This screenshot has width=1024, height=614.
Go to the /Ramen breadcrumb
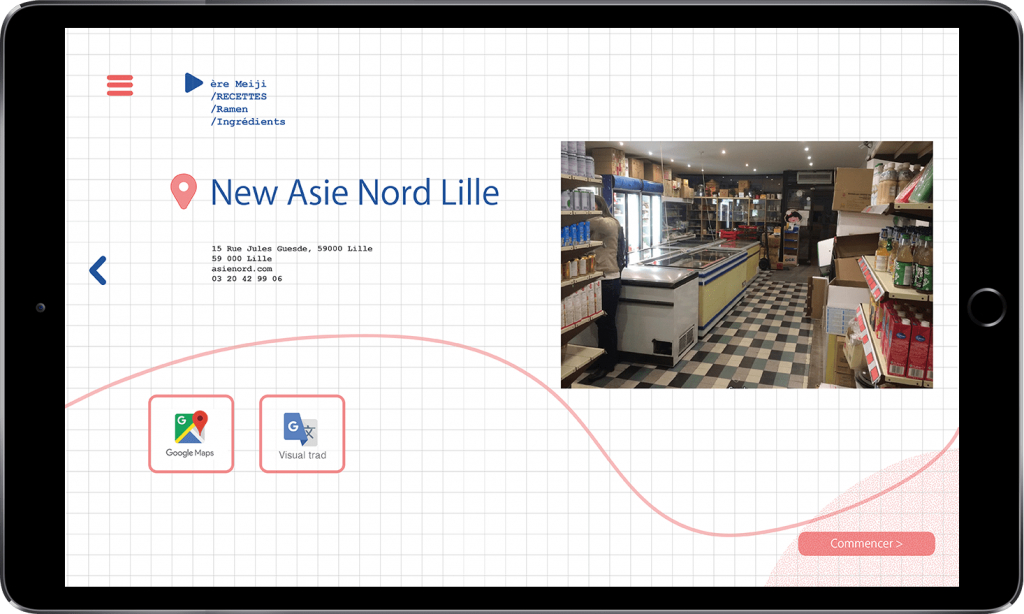click(229, 109)
